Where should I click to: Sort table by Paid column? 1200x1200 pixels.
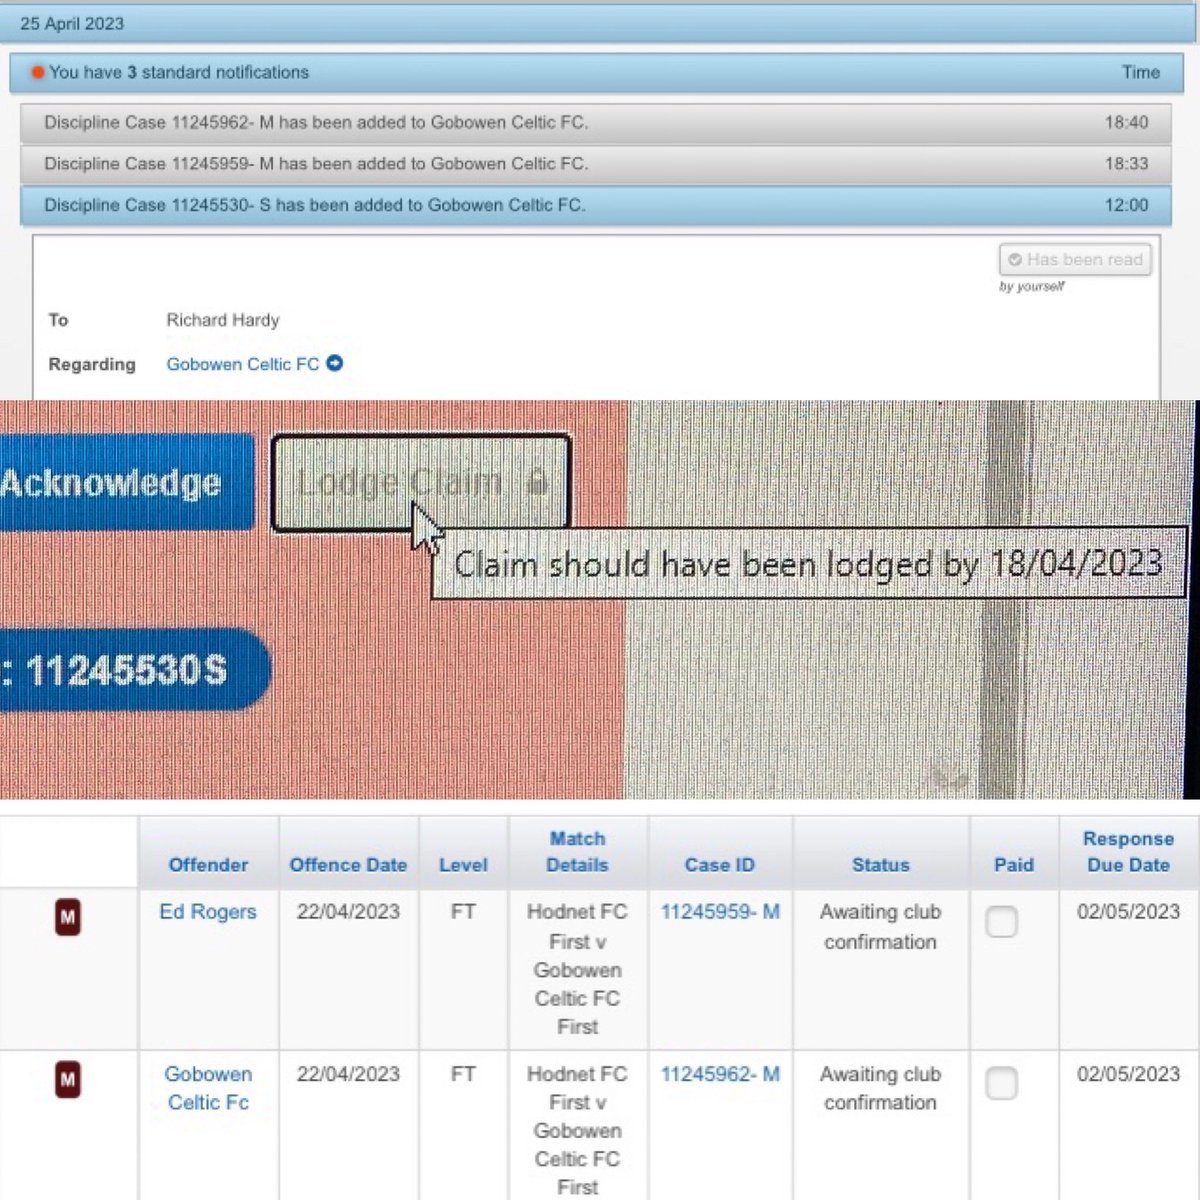coord(1014,865)
